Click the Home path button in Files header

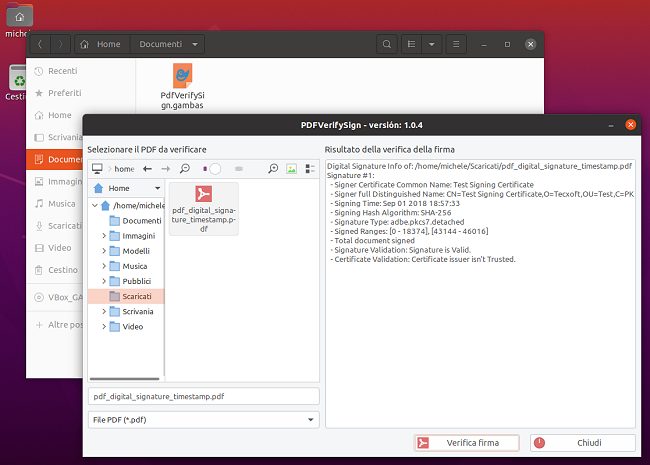coord(102,44)
